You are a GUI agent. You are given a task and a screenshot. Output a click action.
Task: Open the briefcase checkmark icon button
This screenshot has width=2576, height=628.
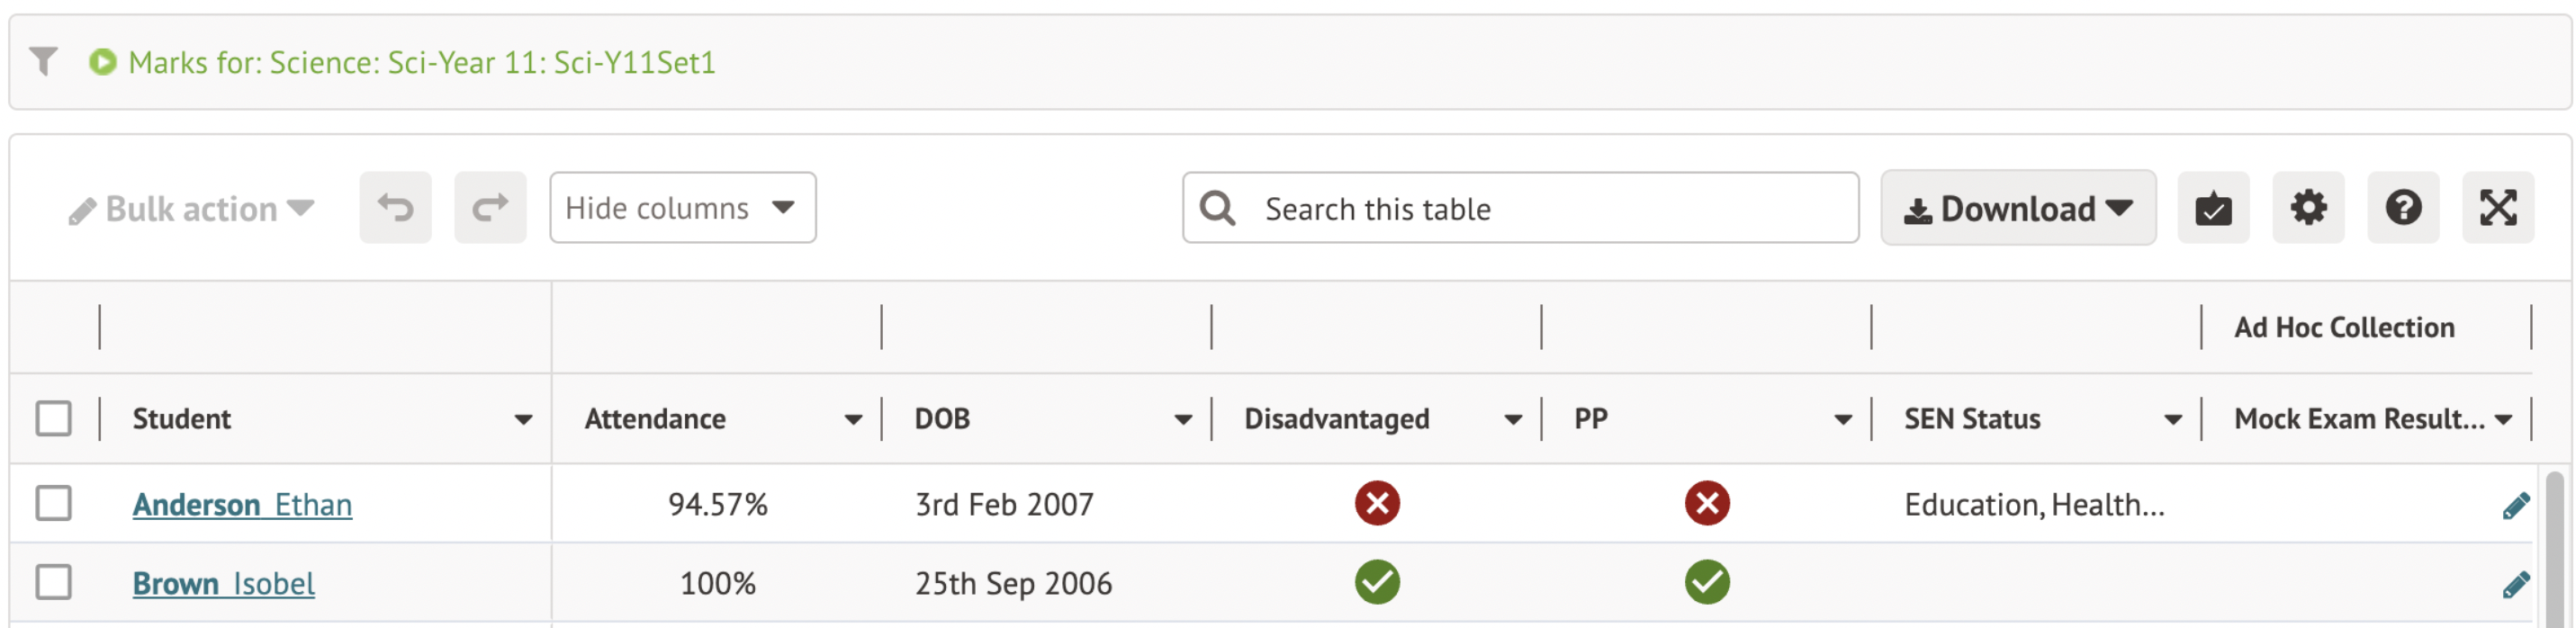point(2213,208)
